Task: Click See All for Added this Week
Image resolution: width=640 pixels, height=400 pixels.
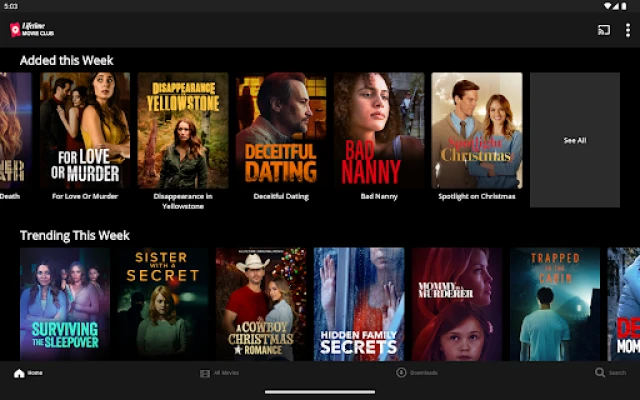Action: tap(574, 140)
